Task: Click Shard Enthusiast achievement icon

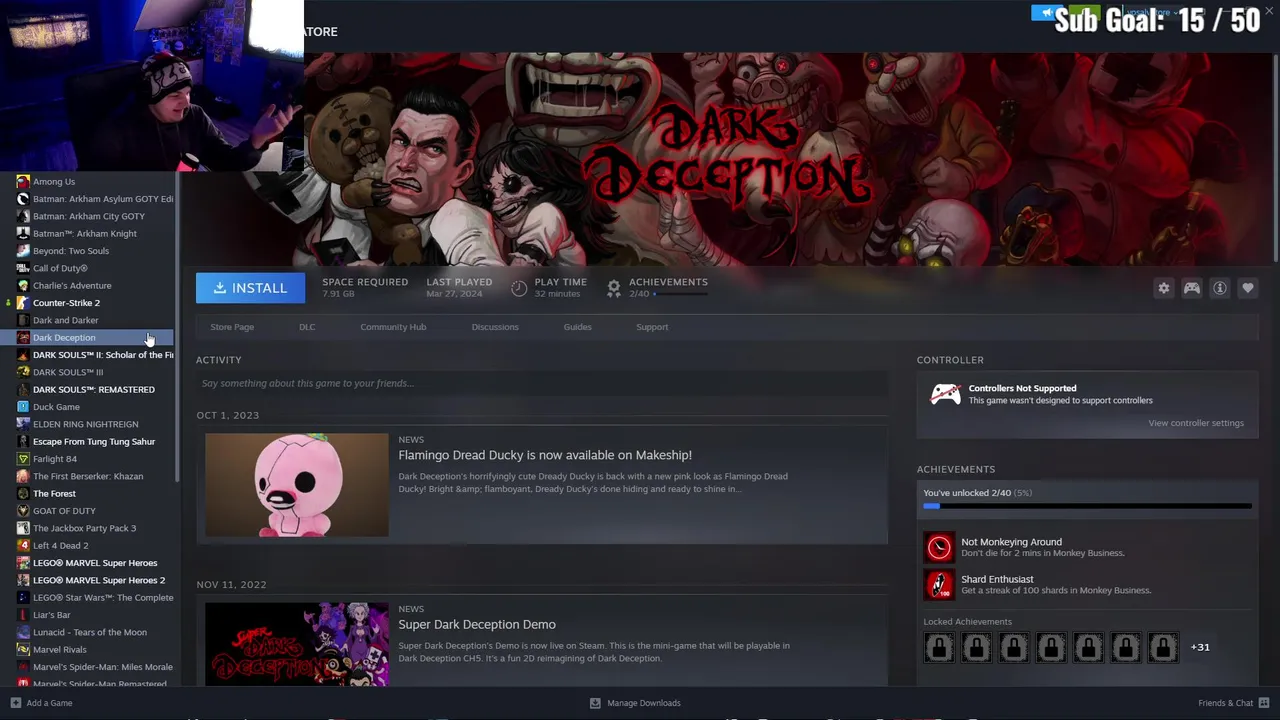Action: pos(939,584)
